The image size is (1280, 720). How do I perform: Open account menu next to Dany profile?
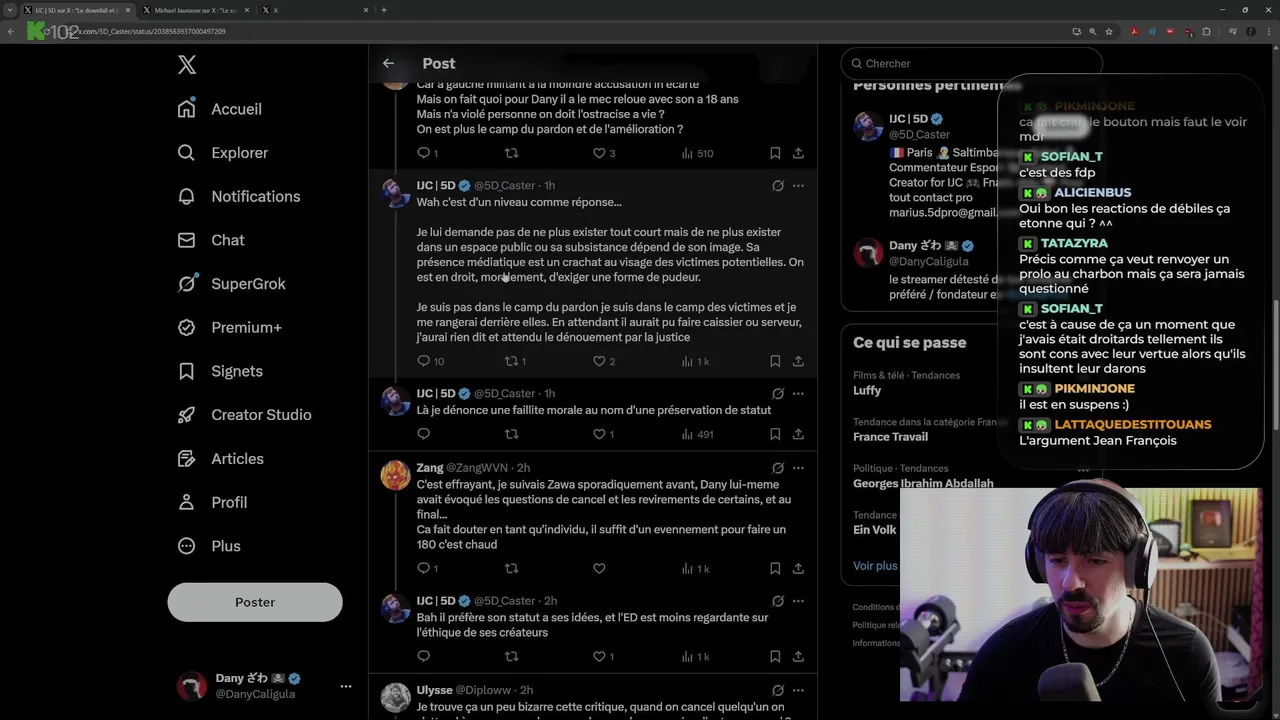[345, 686]
